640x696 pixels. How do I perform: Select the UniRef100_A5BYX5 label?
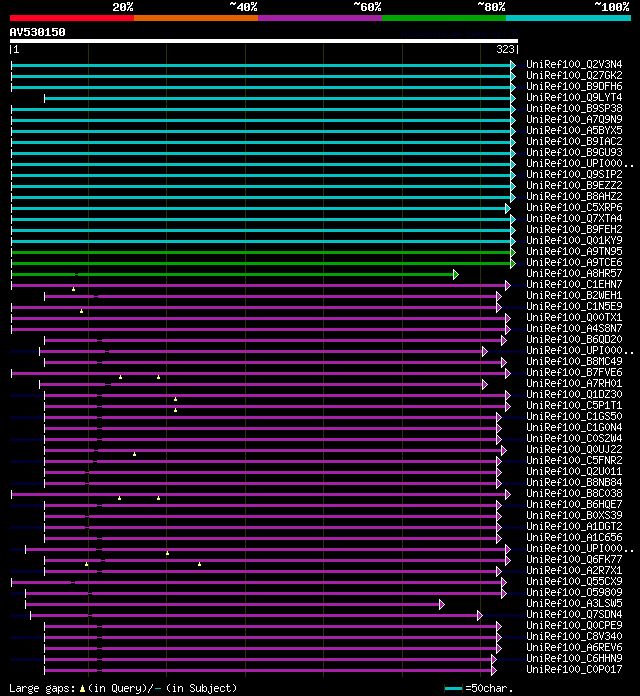(x=574, y=130)
